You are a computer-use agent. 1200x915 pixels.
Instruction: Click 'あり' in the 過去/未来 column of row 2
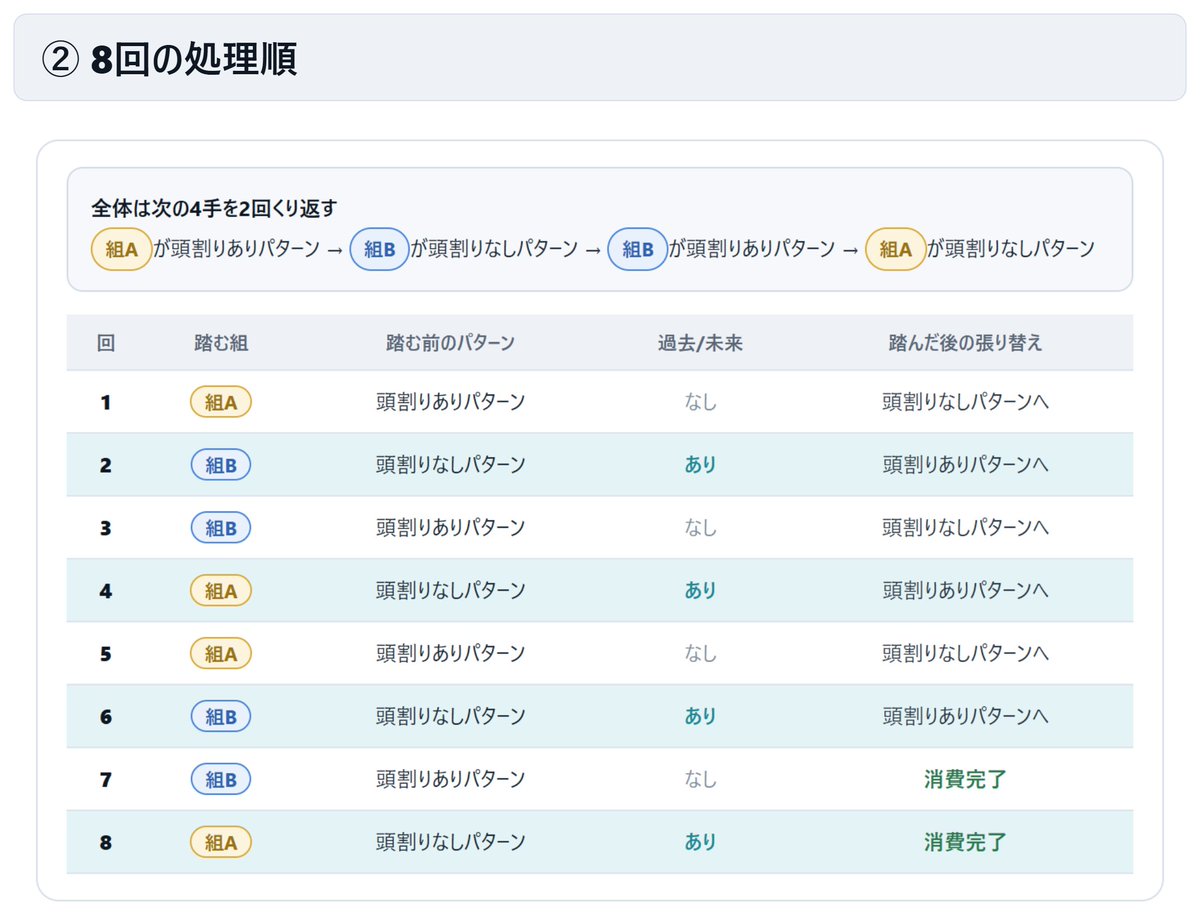pos(700,465)
